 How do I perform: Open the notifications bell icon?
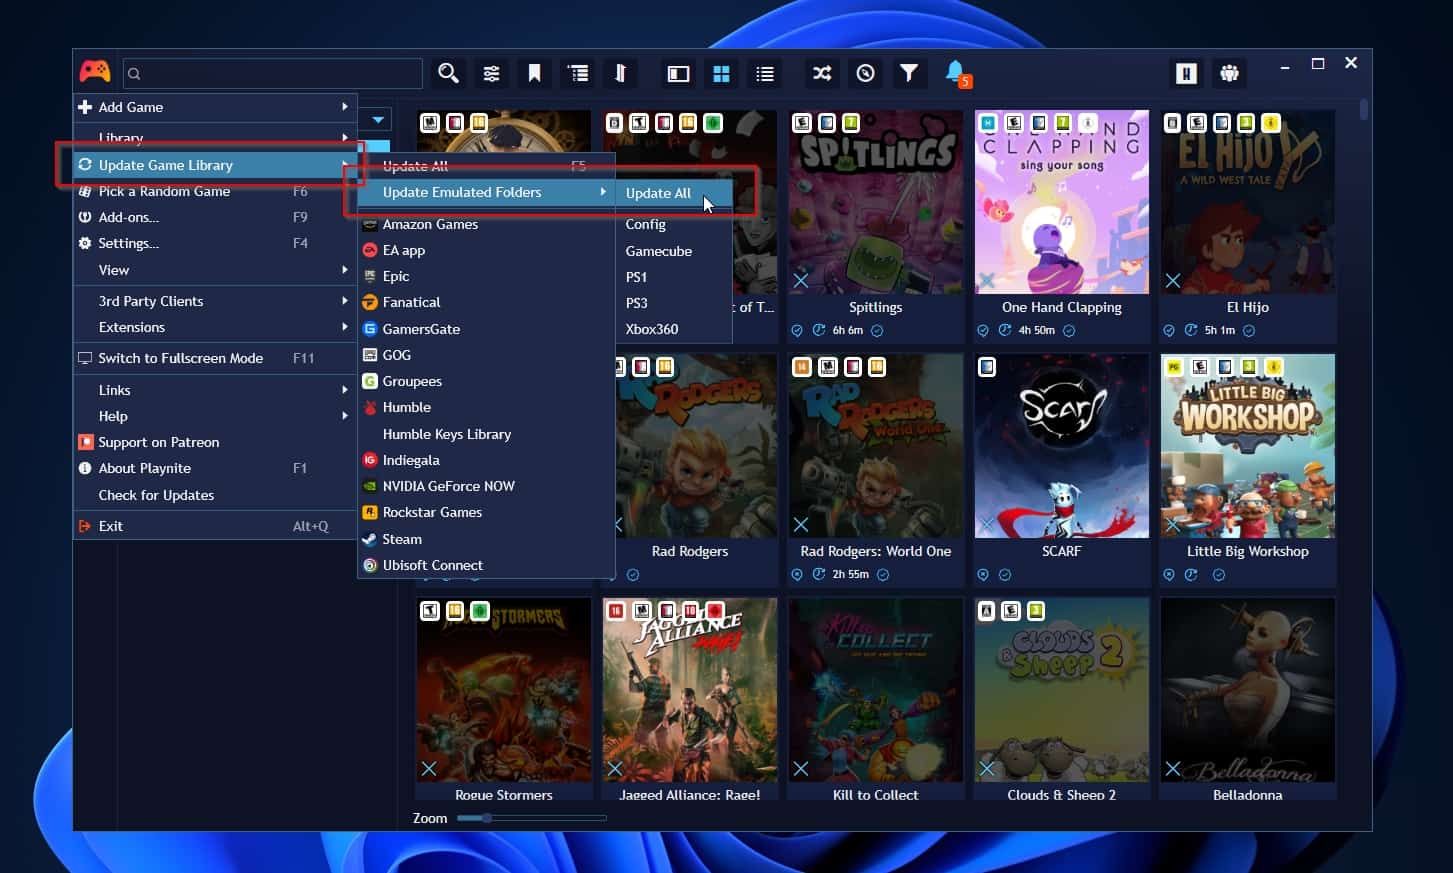point(956,73)
